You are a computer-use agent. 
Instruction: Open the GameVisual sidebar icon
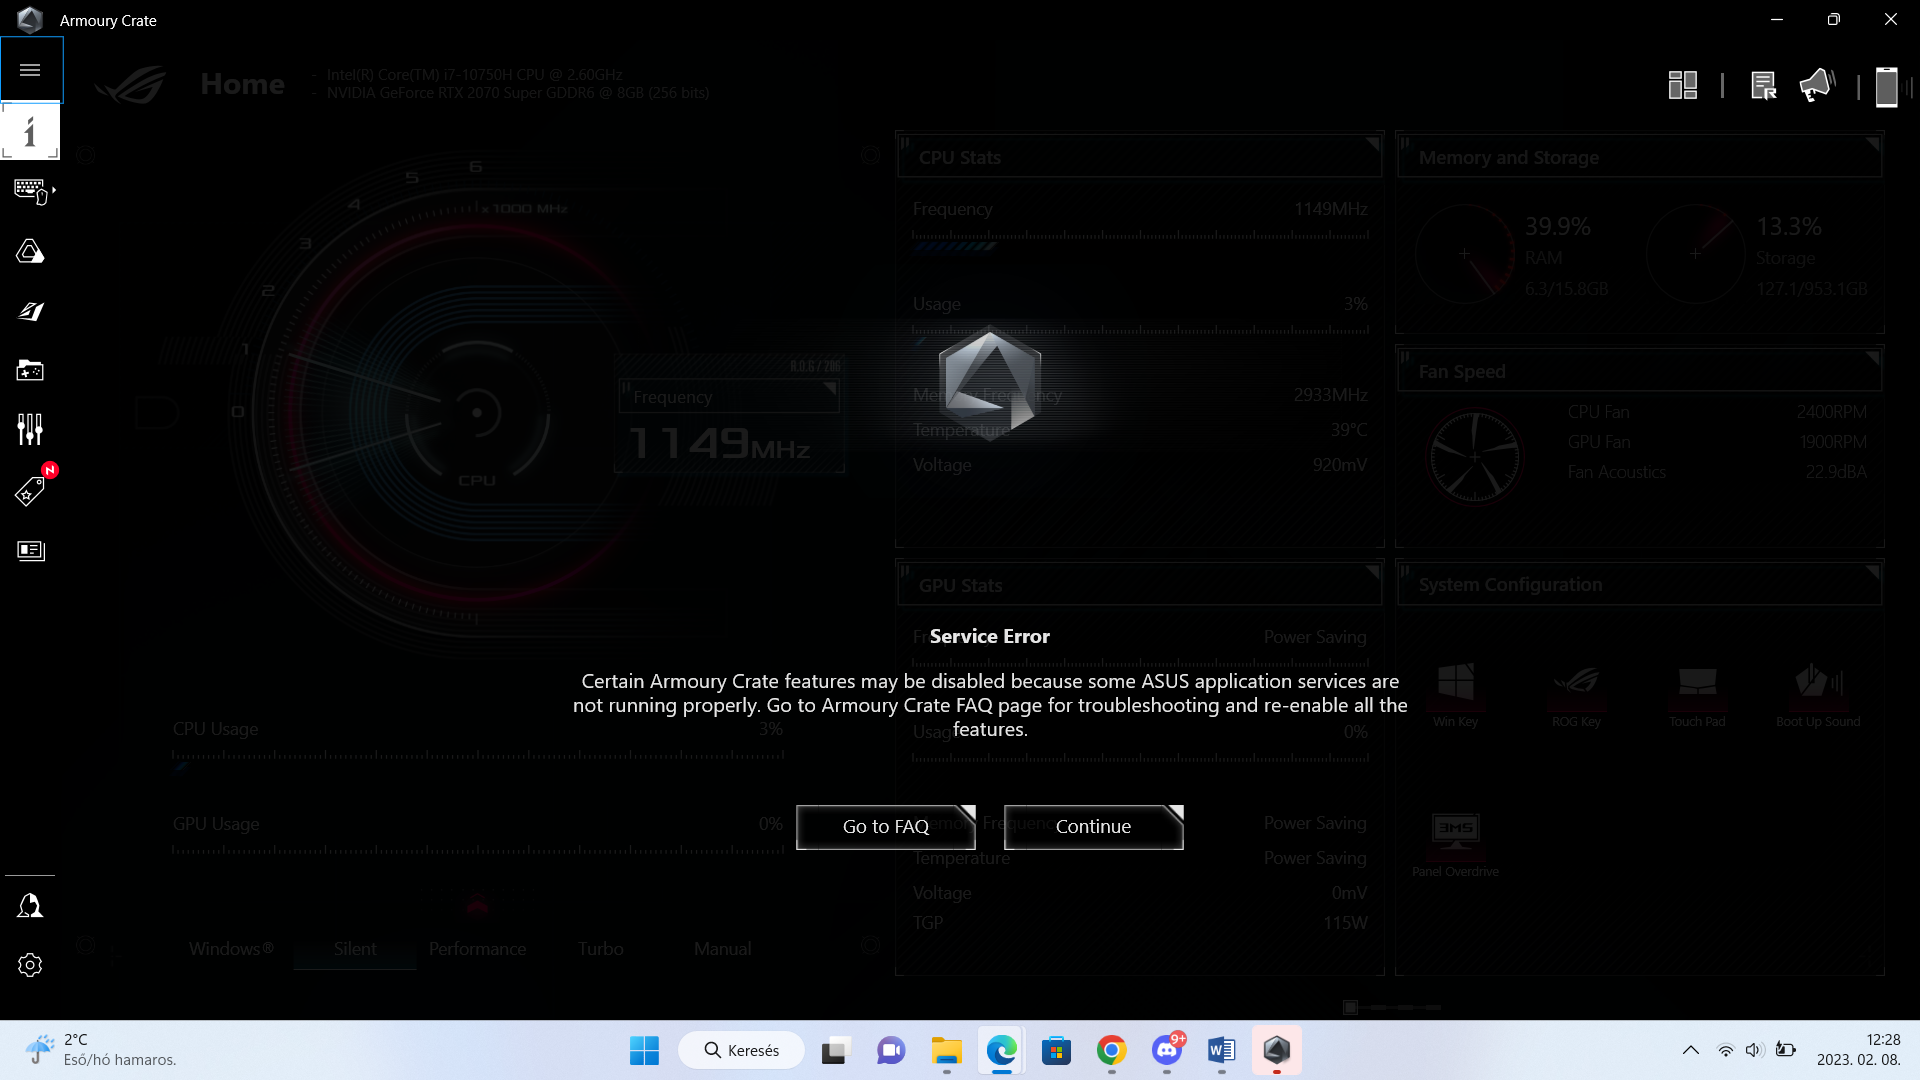click(x=30, y=311)
